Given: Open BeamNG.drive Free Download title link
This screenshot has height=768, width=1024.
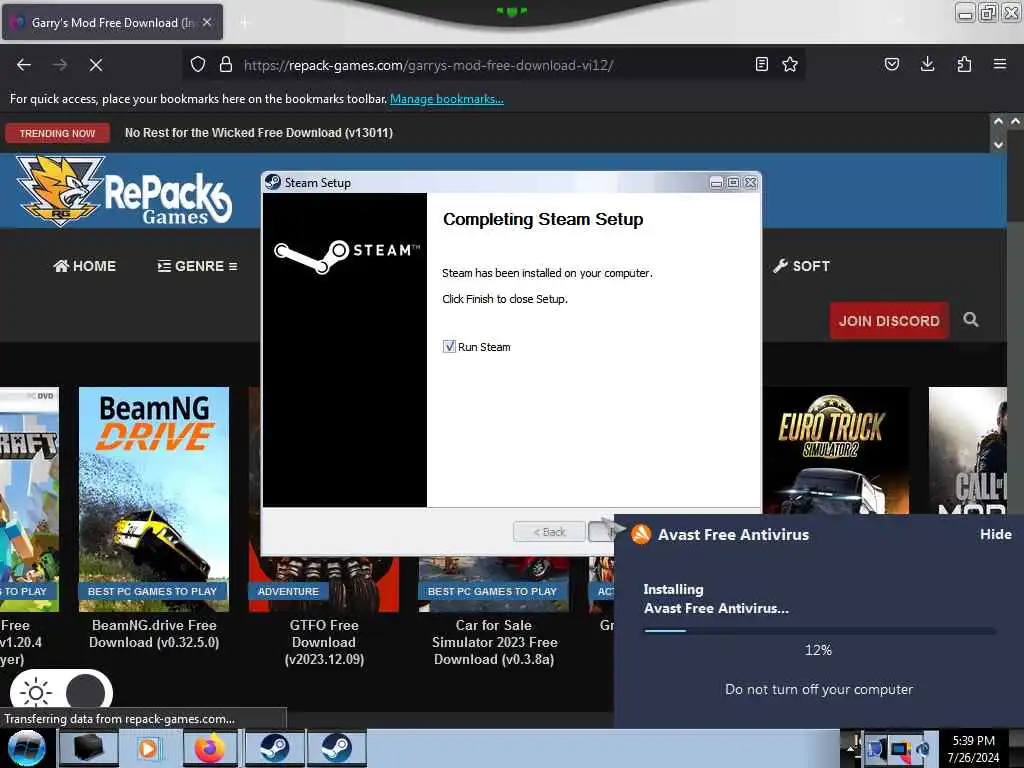Looking at the screenshot, I should coord(154,633).
